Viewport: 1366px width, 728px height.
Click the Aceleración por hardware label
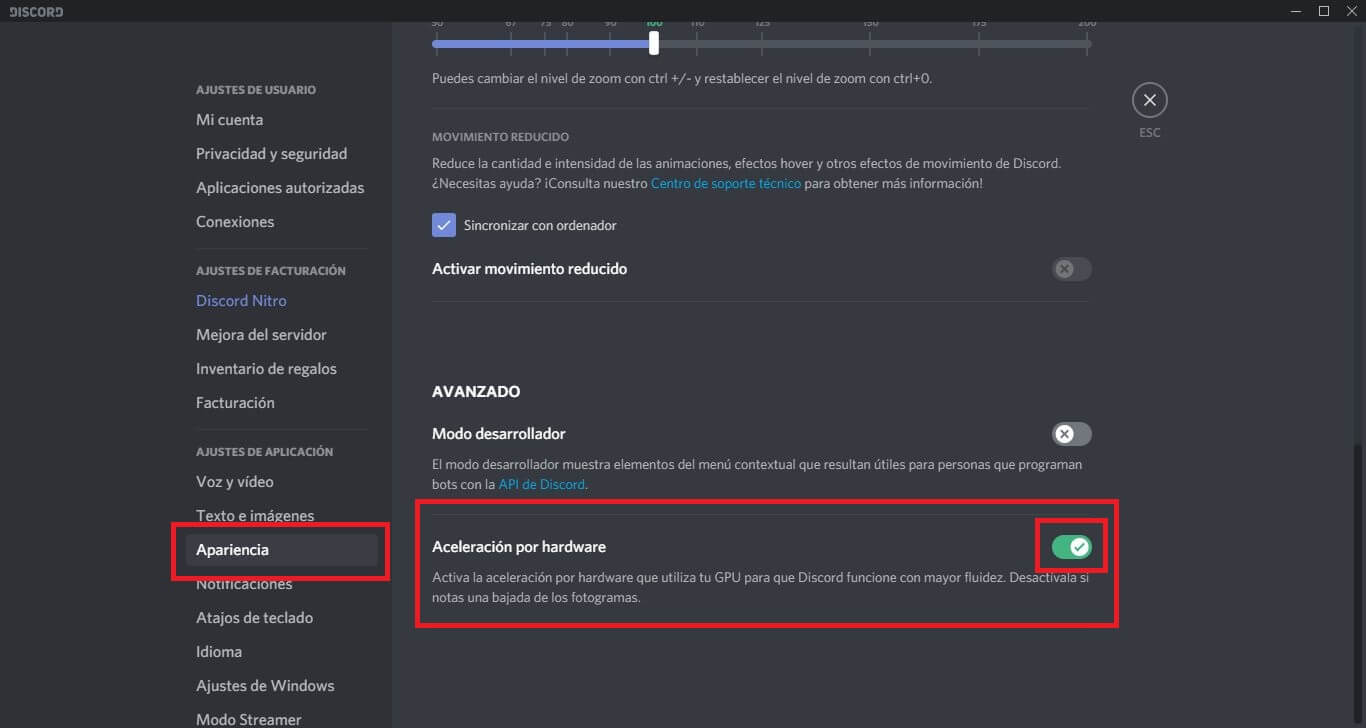[x=519, y=547]
